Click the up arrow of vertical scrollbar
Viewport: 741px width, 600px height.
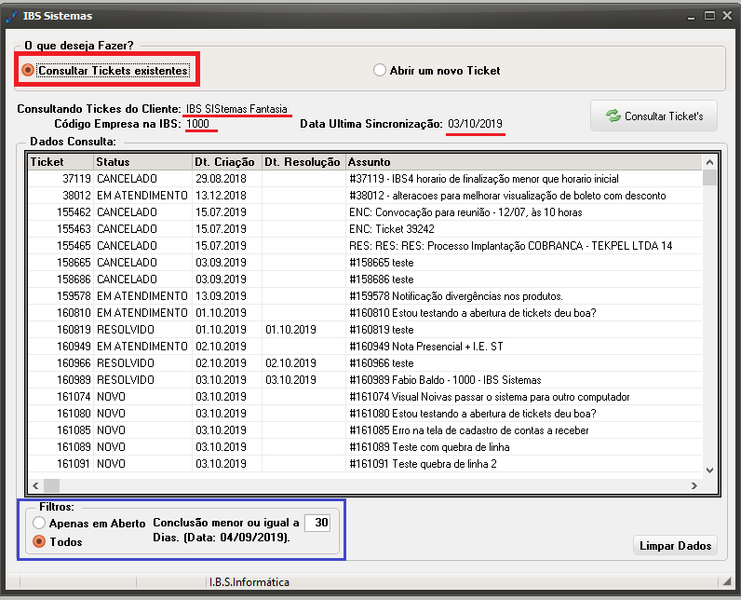709,162
